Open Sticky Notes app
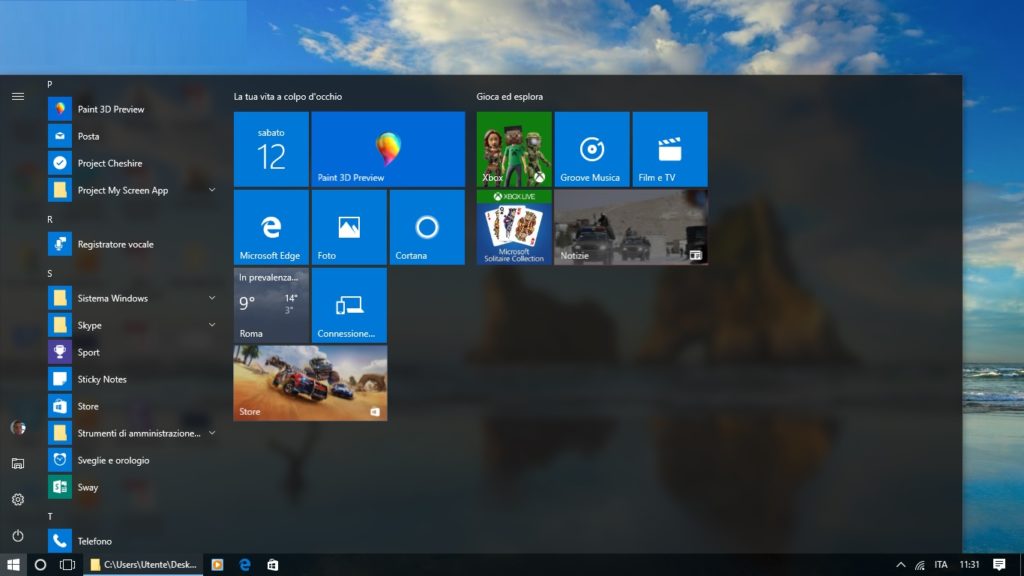The height and width of the screenshot is (576, 1024). pos(131,379)
